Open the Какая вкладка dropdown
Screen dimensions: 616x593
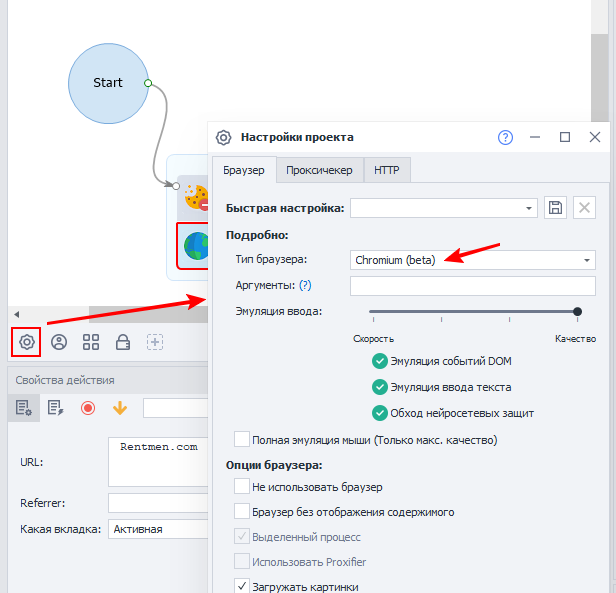point(158,529)
